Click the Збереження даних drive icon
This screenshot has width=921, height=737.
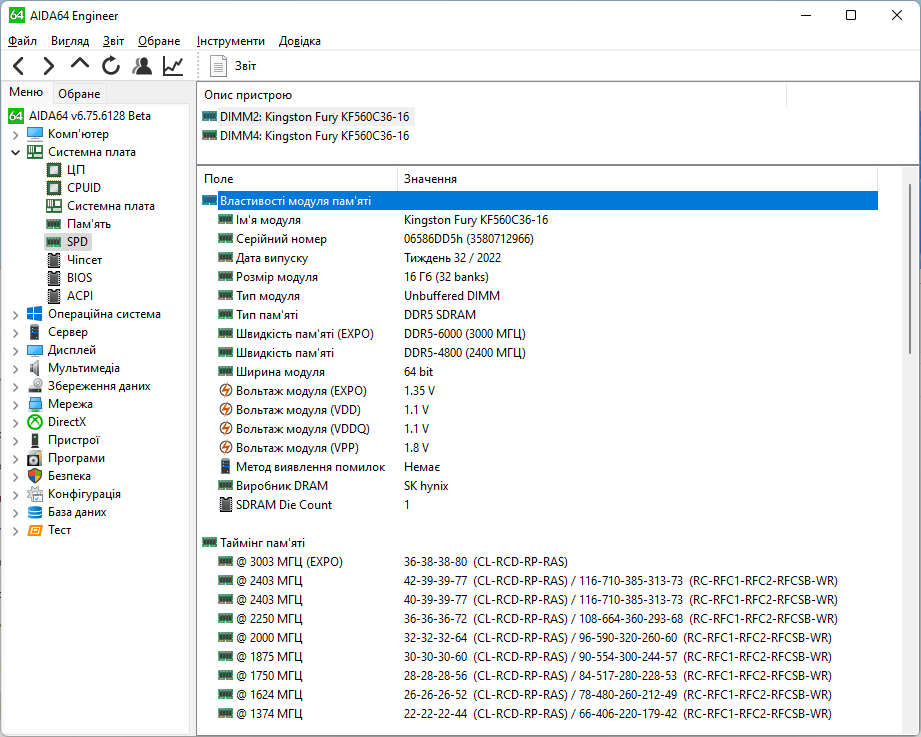(x=35, y=386)
